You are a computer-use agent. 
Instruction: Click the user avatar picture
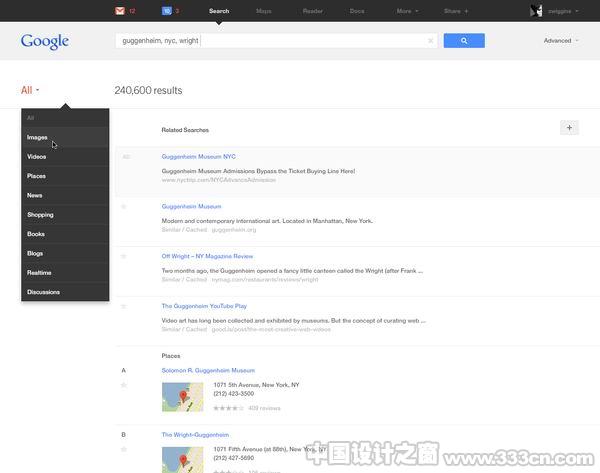[536, 11]
